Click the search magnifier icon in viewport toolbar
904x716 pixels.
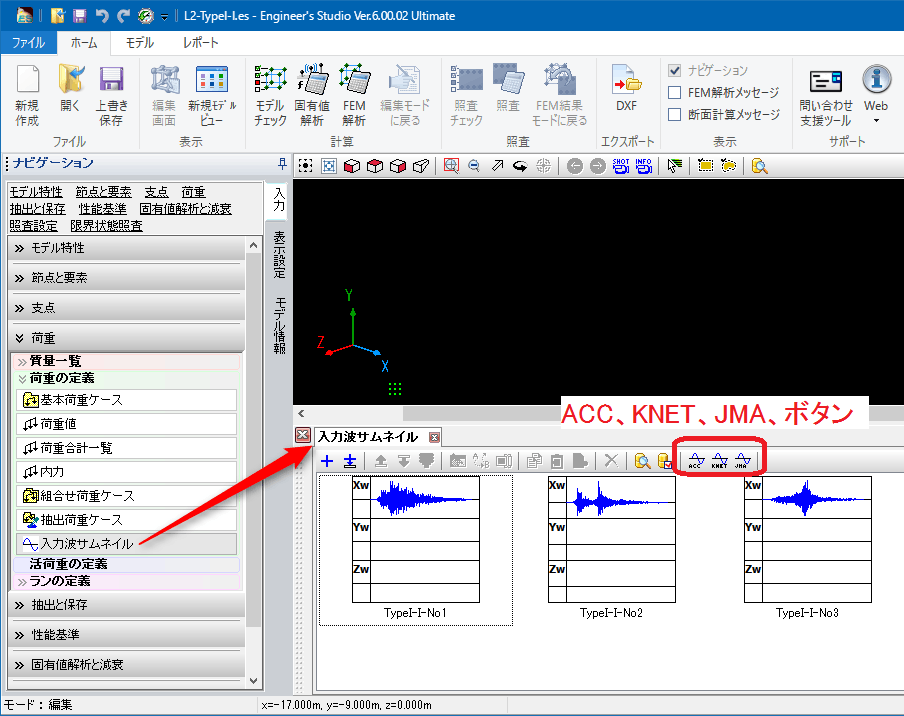pos(759,166)
